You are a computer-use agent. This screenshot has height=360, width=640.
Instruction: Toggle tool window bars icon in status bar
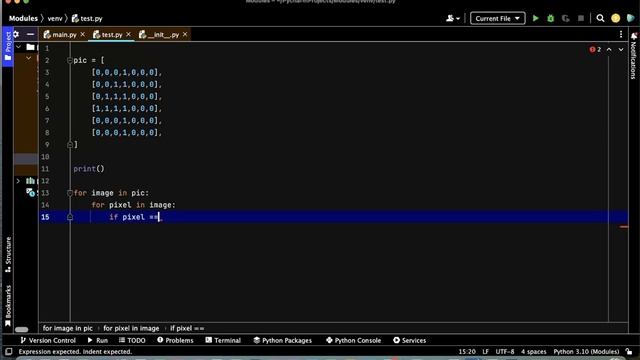click(9, 351)
